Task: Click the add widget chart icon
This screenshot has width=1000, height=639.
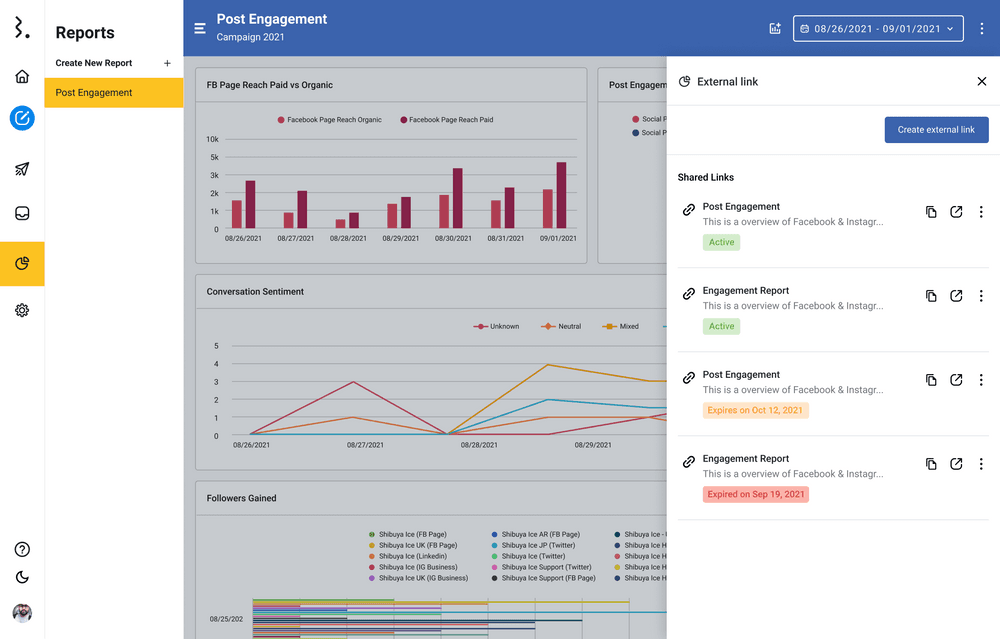Action: (x=775, y=29)
